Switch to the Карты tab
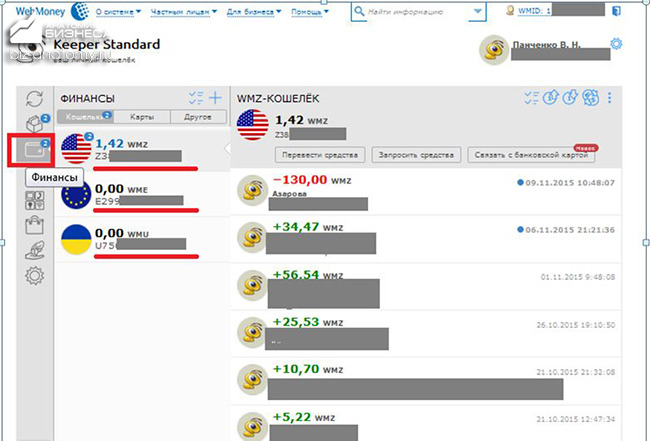This screenshot has width=650, height=441. point(142,116)
